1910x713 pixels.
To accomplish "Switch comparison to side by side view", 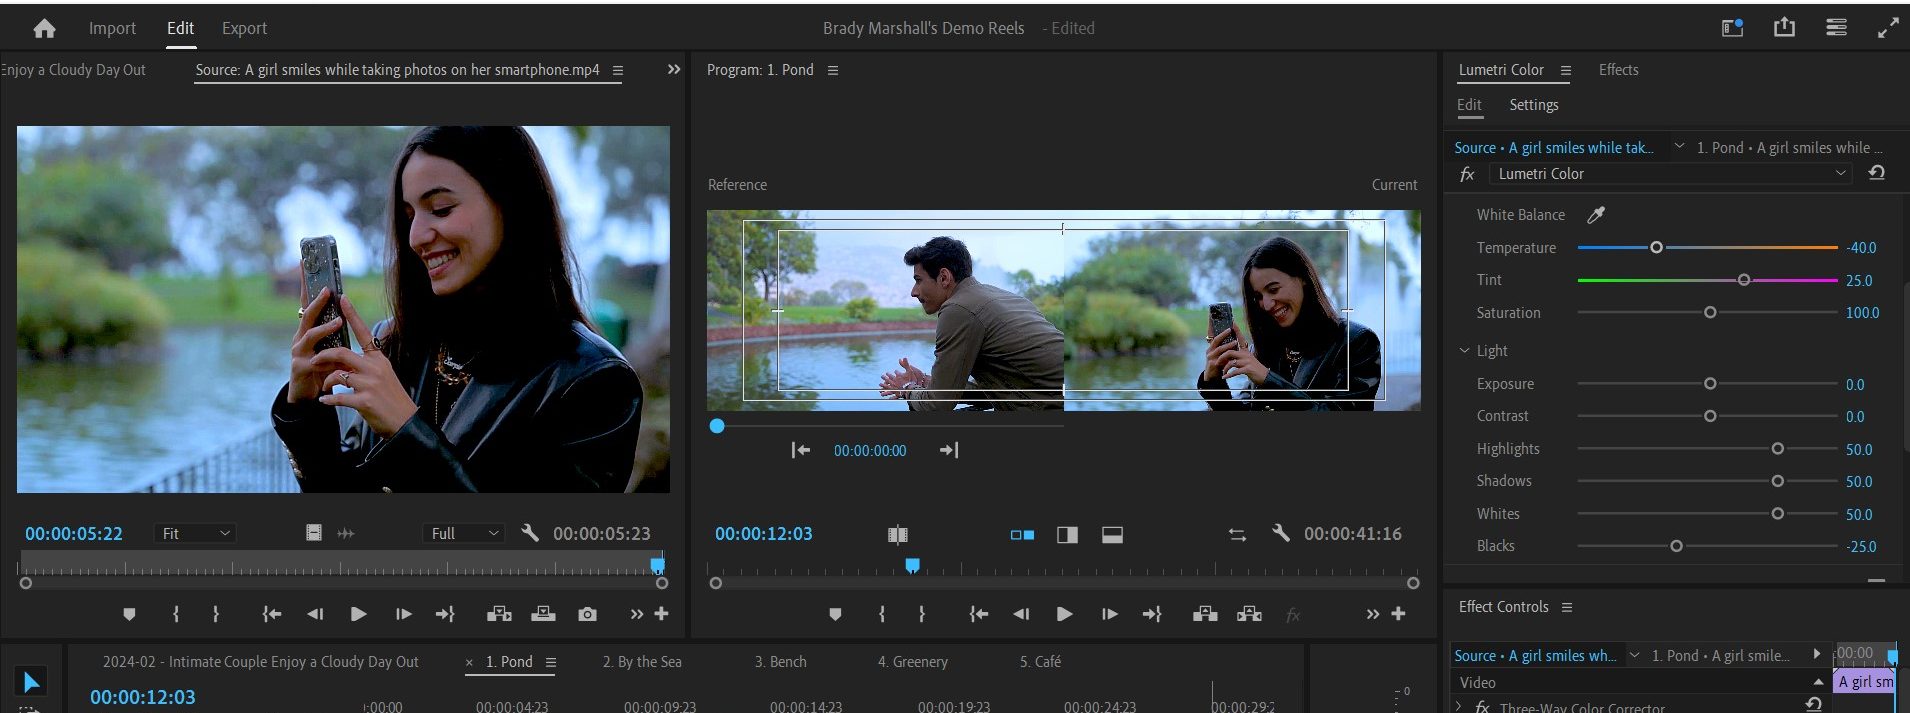I will click(x=1022, y=535).
